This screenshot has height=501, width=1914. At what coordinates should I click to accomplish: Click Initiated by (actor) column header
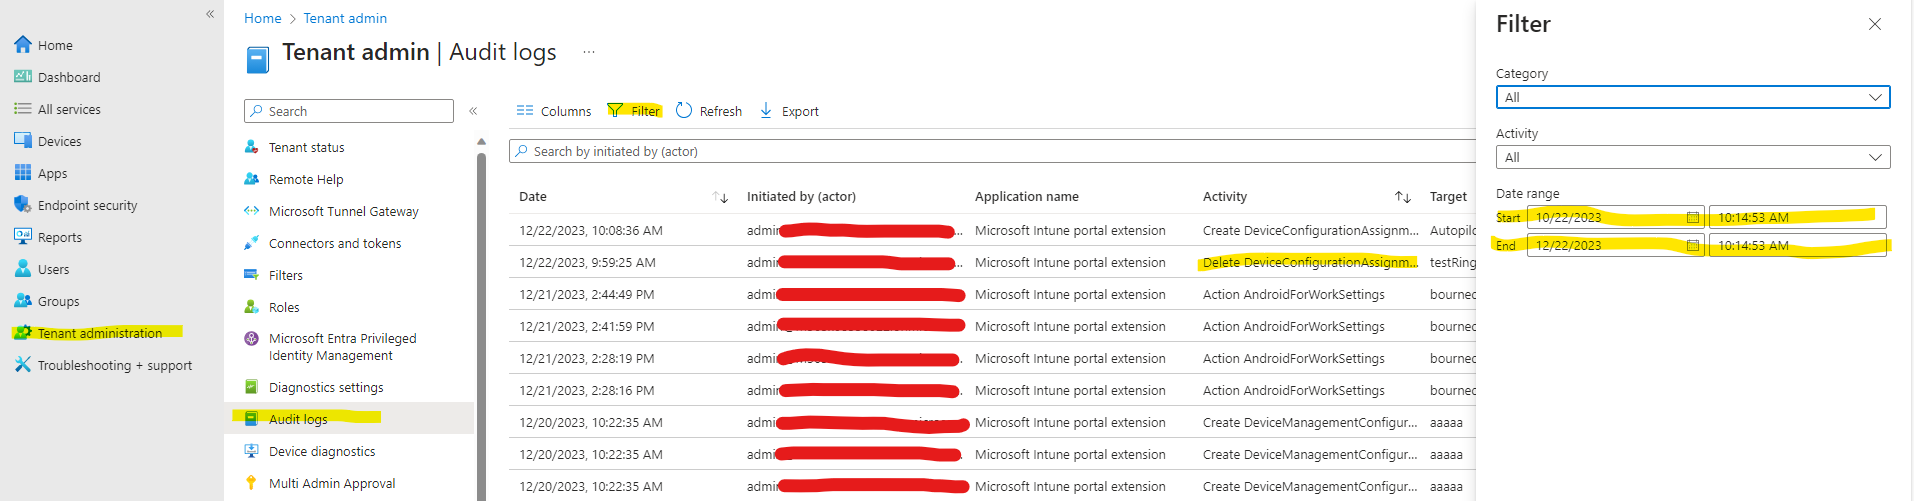(x=801, y=197)
